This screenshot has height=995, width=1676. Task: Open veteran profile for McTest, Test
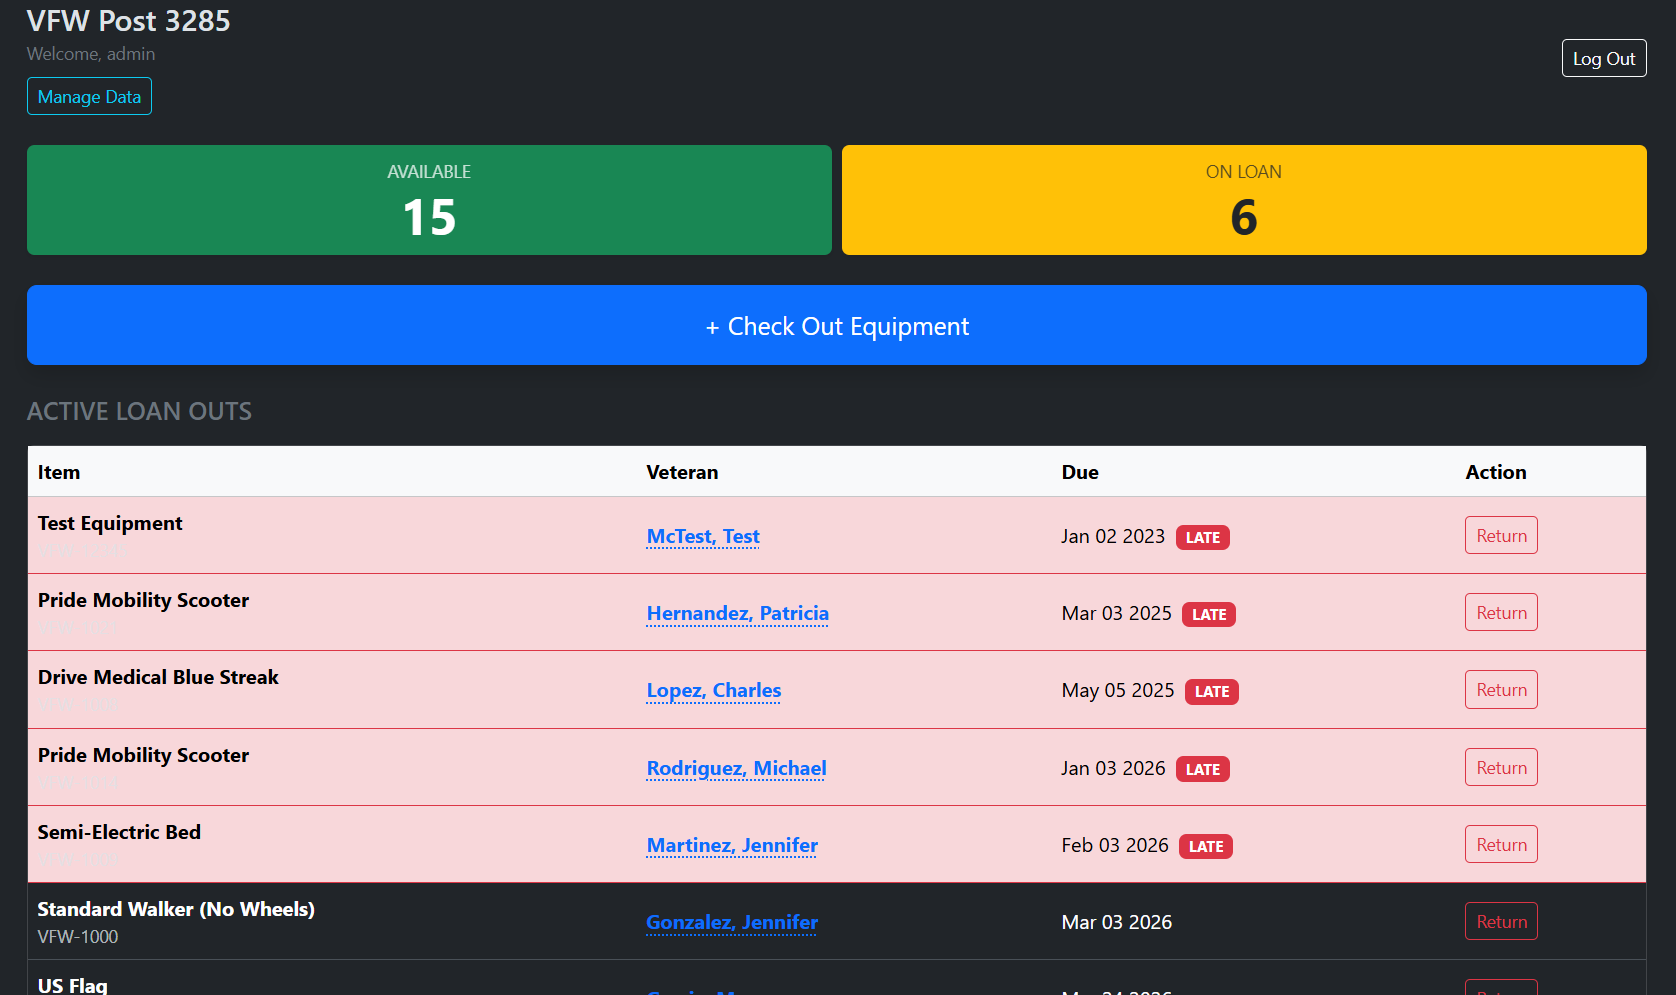(x=702, y=536)
